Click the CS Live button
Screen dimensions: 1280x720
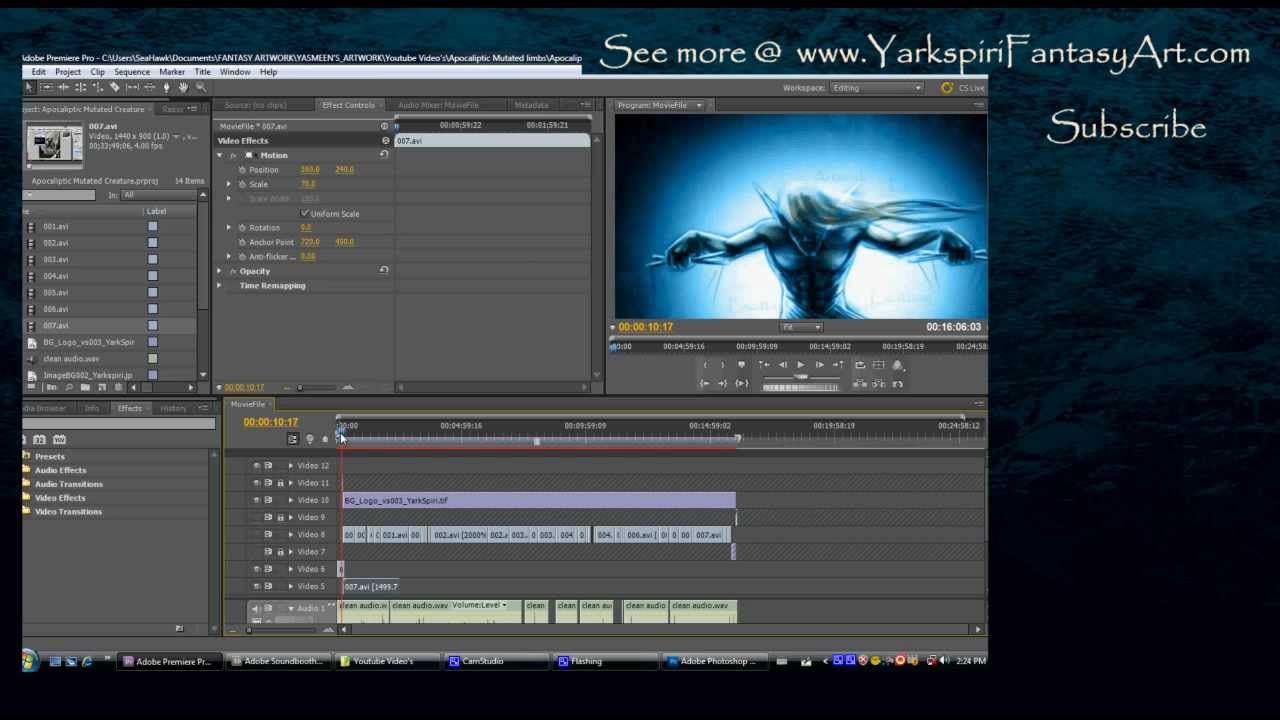click(963, 88)
